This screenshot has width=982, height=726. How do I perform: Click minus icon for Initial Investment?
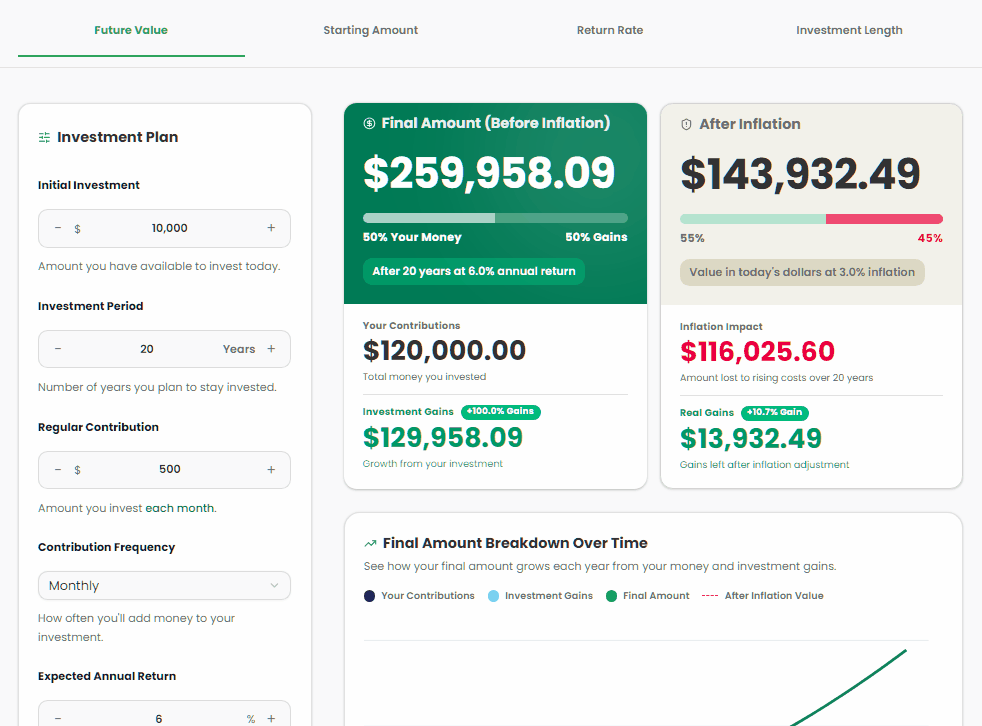click(x=58, y=228)
